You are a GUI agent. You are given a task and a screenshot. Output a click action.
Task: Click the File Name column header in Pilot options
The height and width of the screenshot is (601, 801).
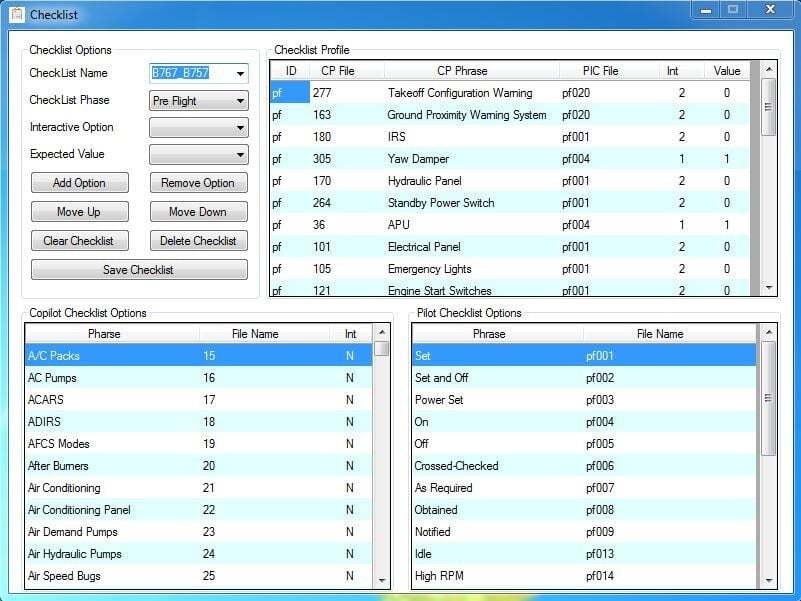click(660, 333)
